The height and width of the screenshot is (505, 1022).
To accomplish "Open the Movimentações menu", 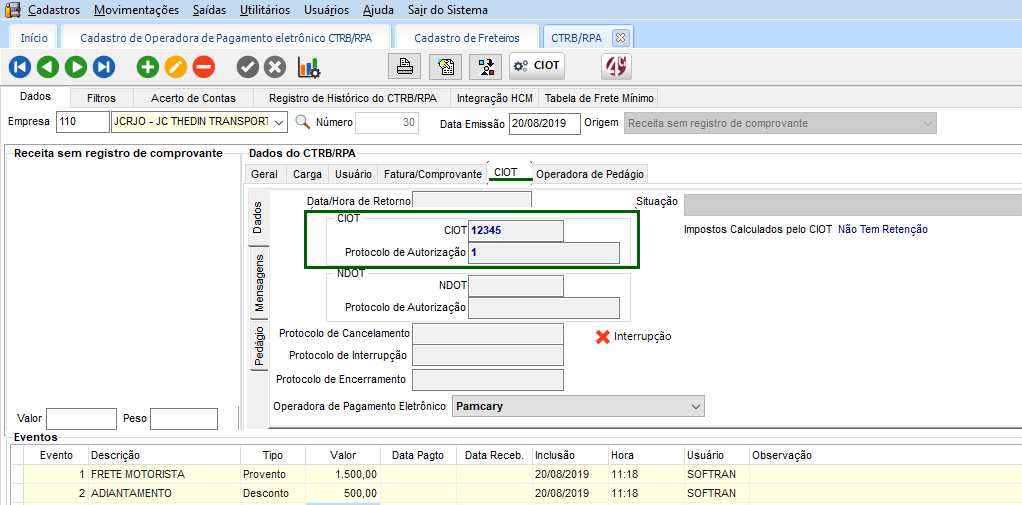I will tap(137, 10).
